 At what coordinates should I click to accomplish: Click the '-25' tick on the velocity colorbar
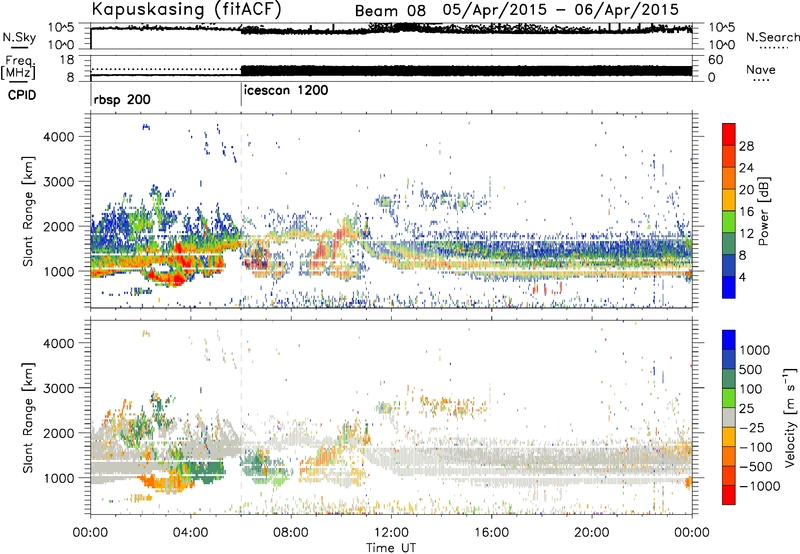click(752, 428)
